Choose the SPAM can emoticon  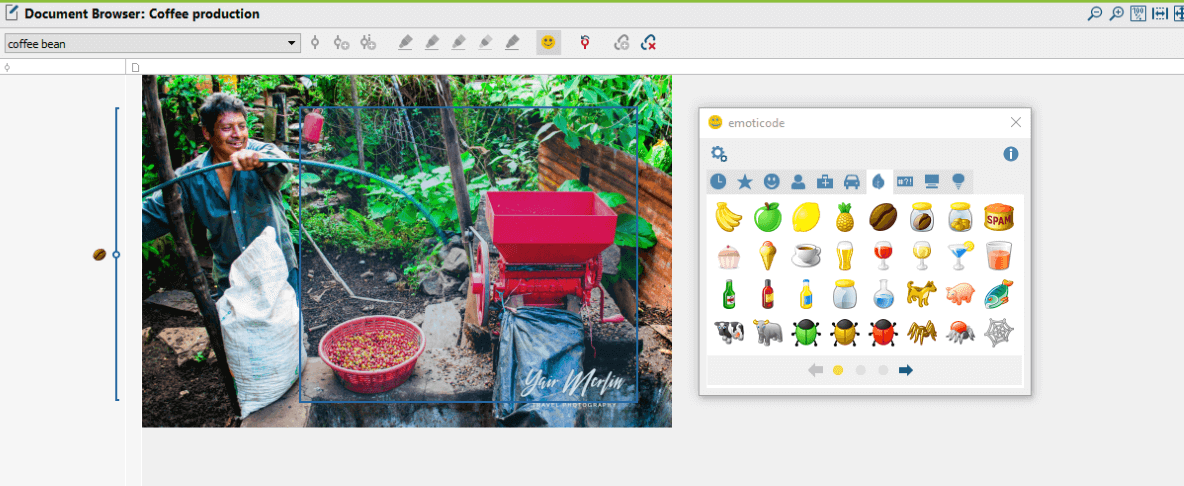click(998, 217)
